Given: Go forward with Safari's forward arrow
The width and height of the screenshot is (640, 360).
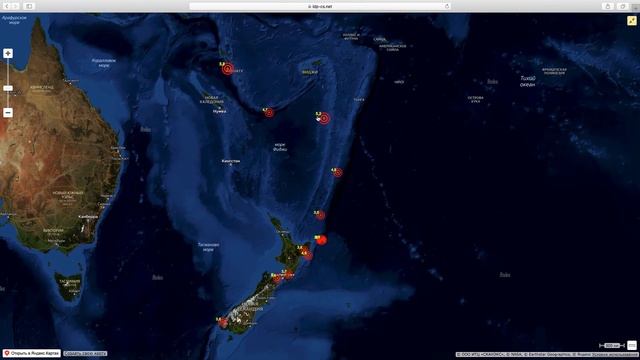Looking at the screenshot, I should (16, 6).
